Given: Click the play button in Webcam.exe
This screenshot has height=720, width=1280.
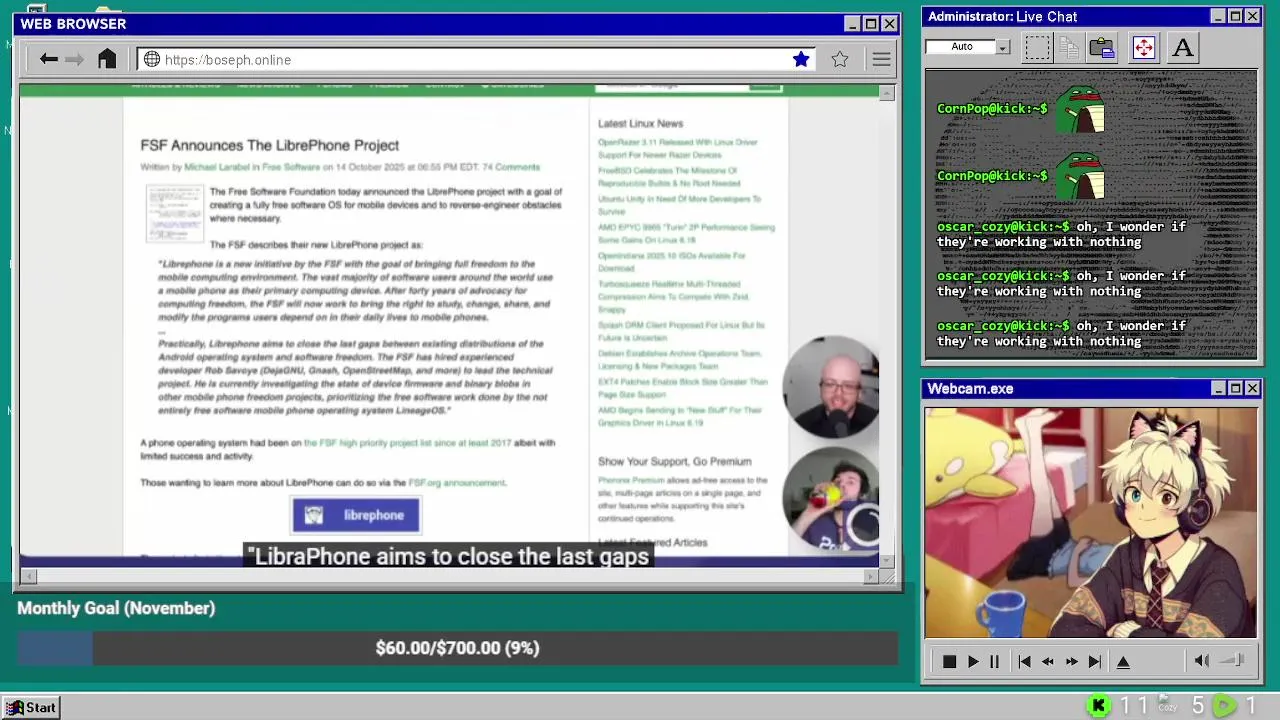Looking at the screenshot, I should [x=973, y=661].
